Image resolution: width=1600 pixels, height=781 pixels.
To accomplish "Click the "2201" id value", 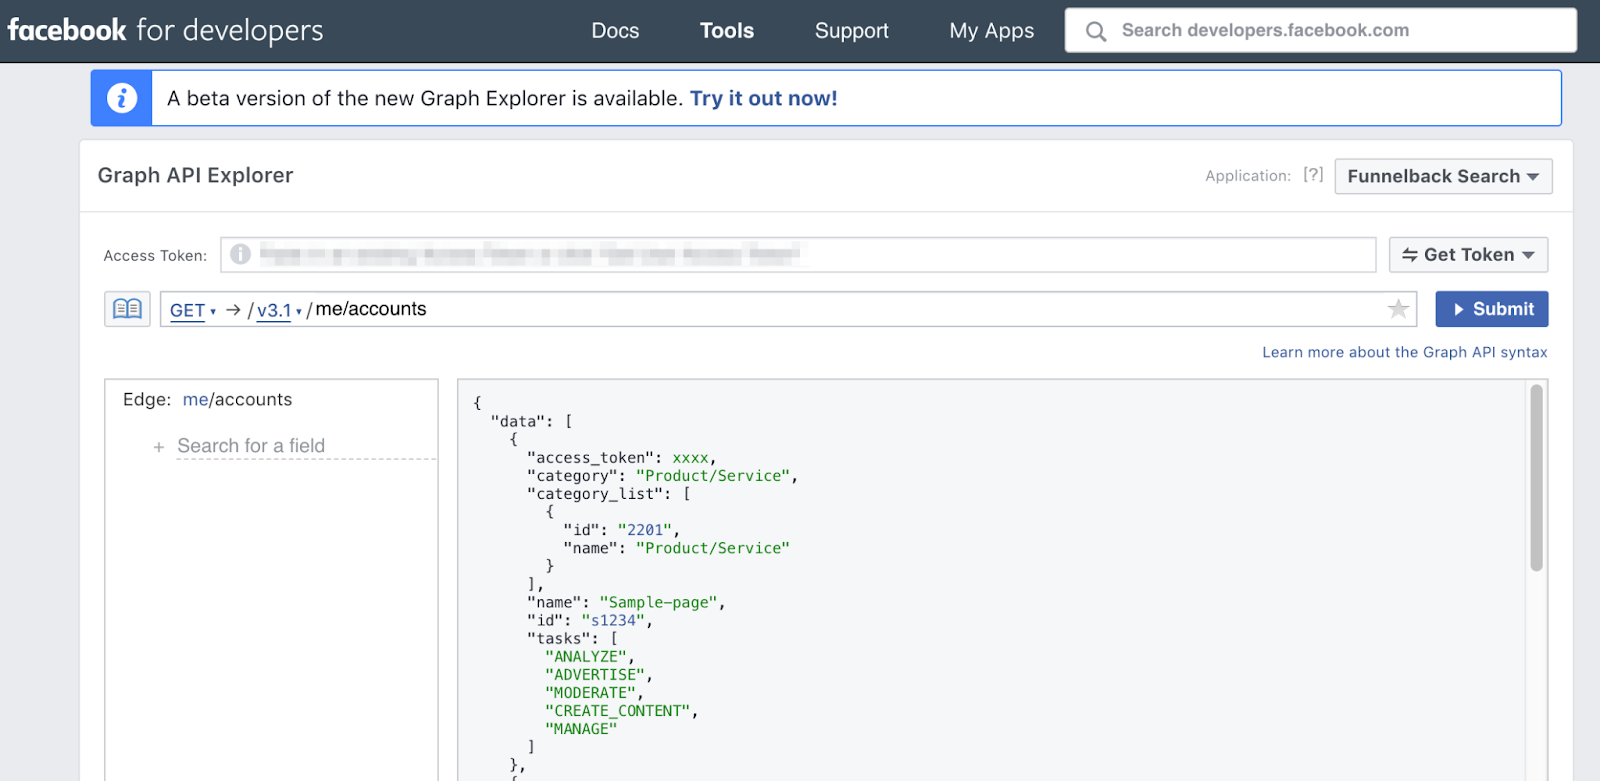I will pos(645,530).
